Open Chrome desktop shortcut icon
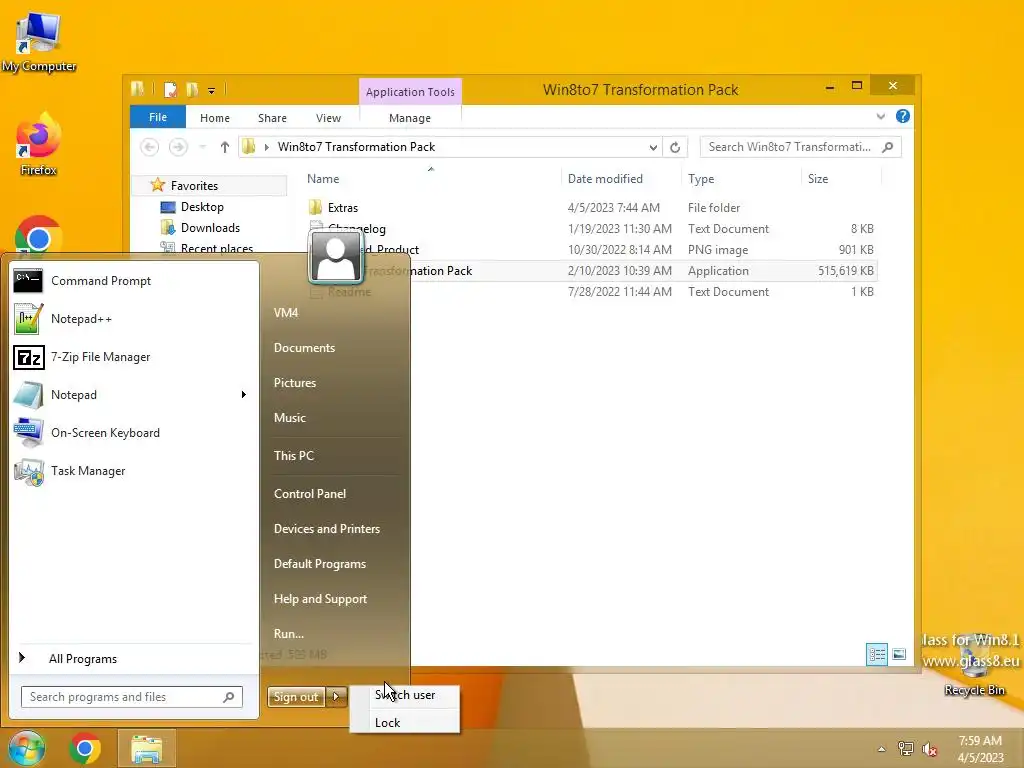1024x768 pixels. (x=39, y=236)
